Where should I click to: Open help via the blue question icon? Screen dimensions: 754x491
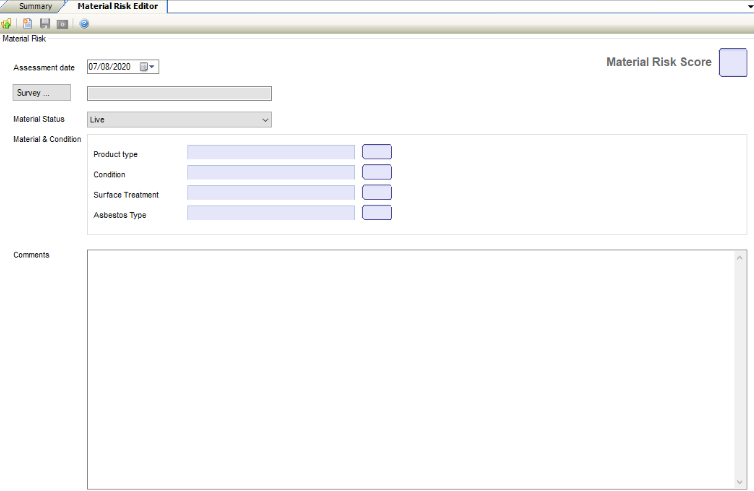pyautogui.click(x=84, y=23)
